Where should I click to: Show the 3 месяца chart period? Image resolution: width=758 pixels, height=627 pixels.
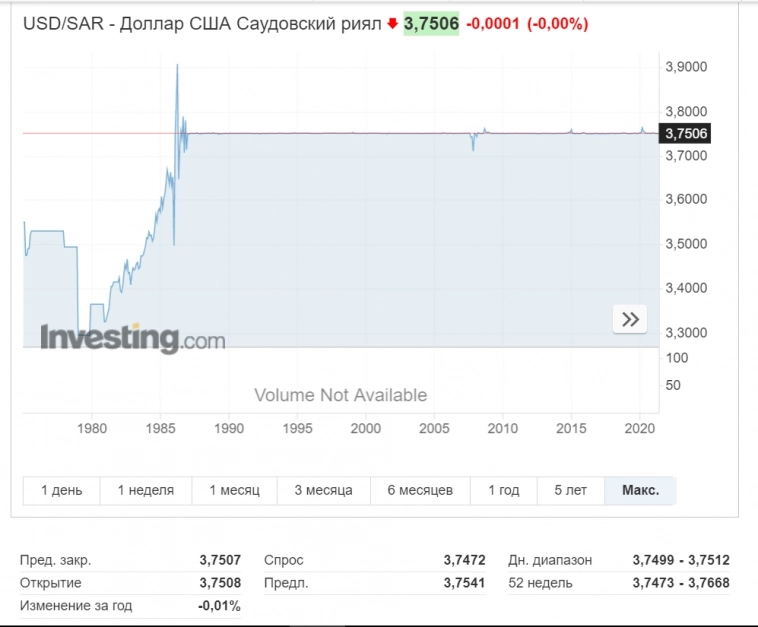point(323,490)
